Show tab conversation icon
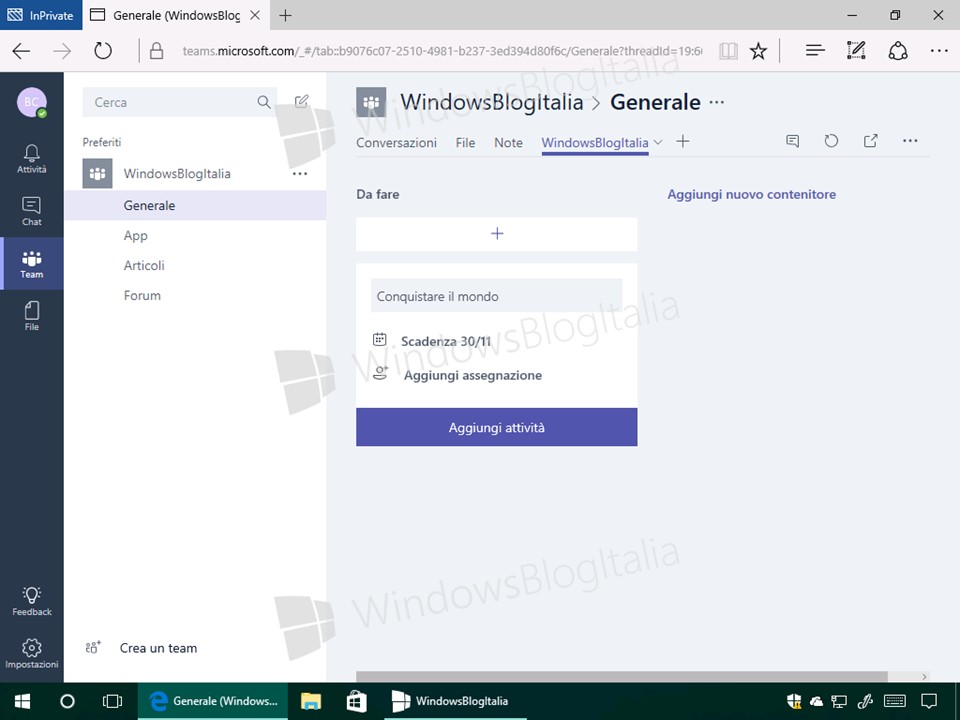 point(792,141)
